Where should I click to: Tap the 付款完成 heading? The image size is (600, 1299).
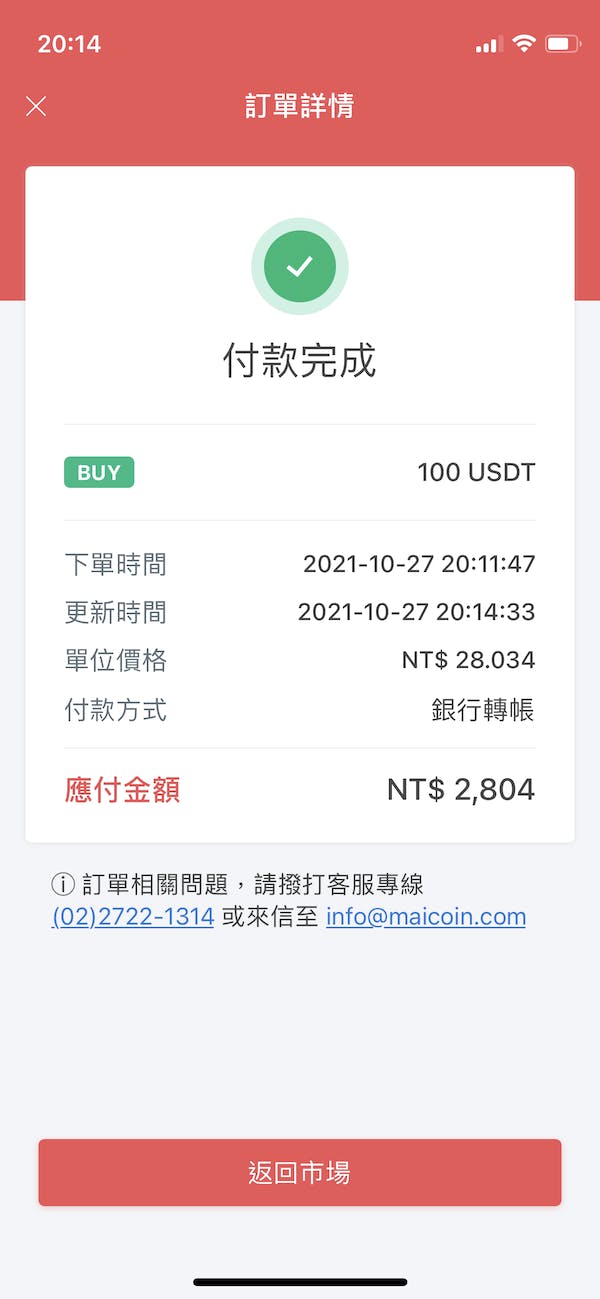point(300,361)
